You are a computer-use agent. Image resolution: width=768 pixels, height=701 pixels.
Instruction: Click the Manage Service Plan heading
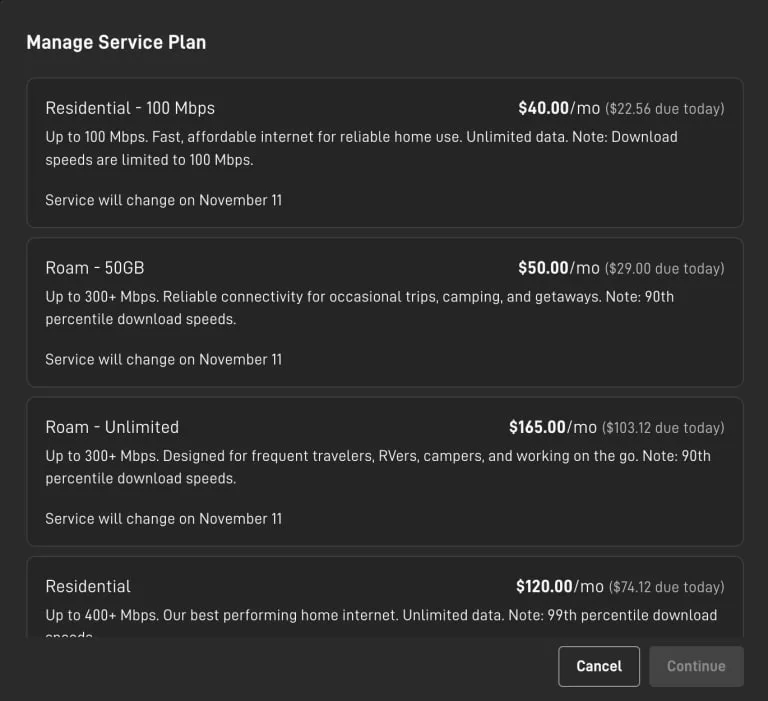tap(116, 42)
